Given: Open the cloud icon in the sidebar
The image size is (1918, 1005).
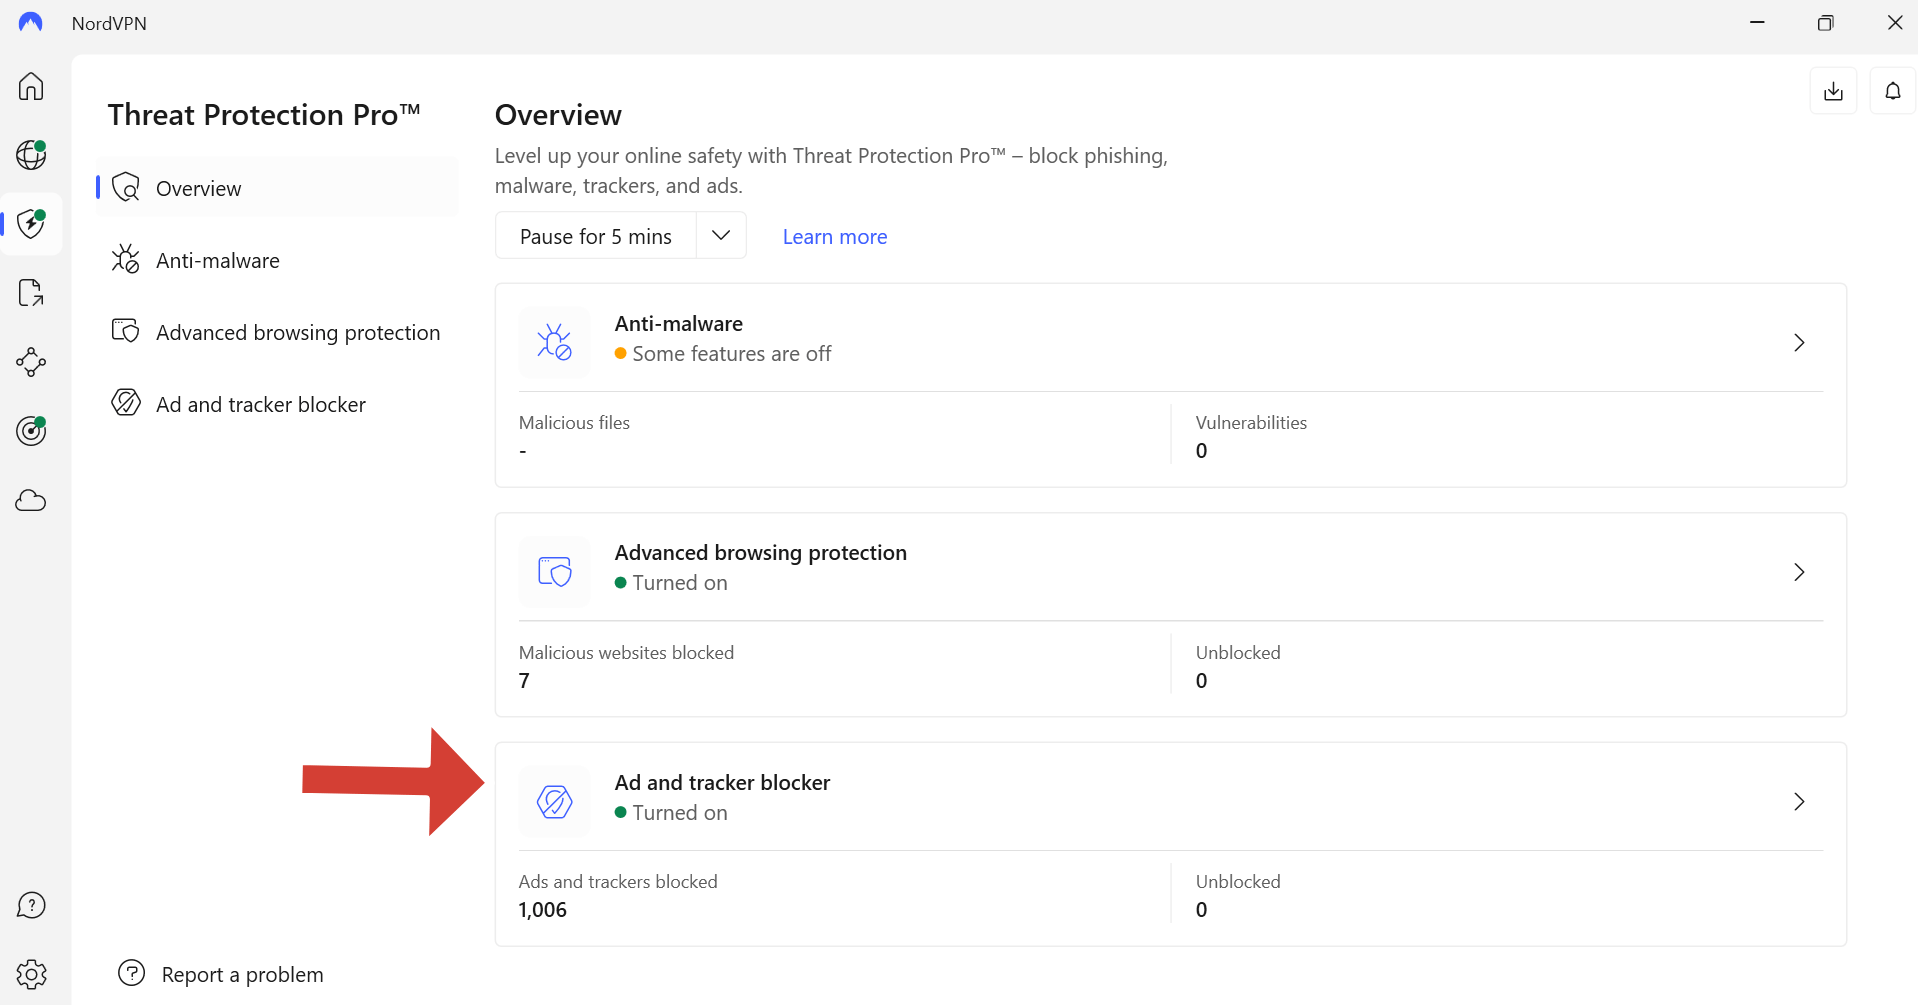Looking at the screenshot, I should (31, 500).
